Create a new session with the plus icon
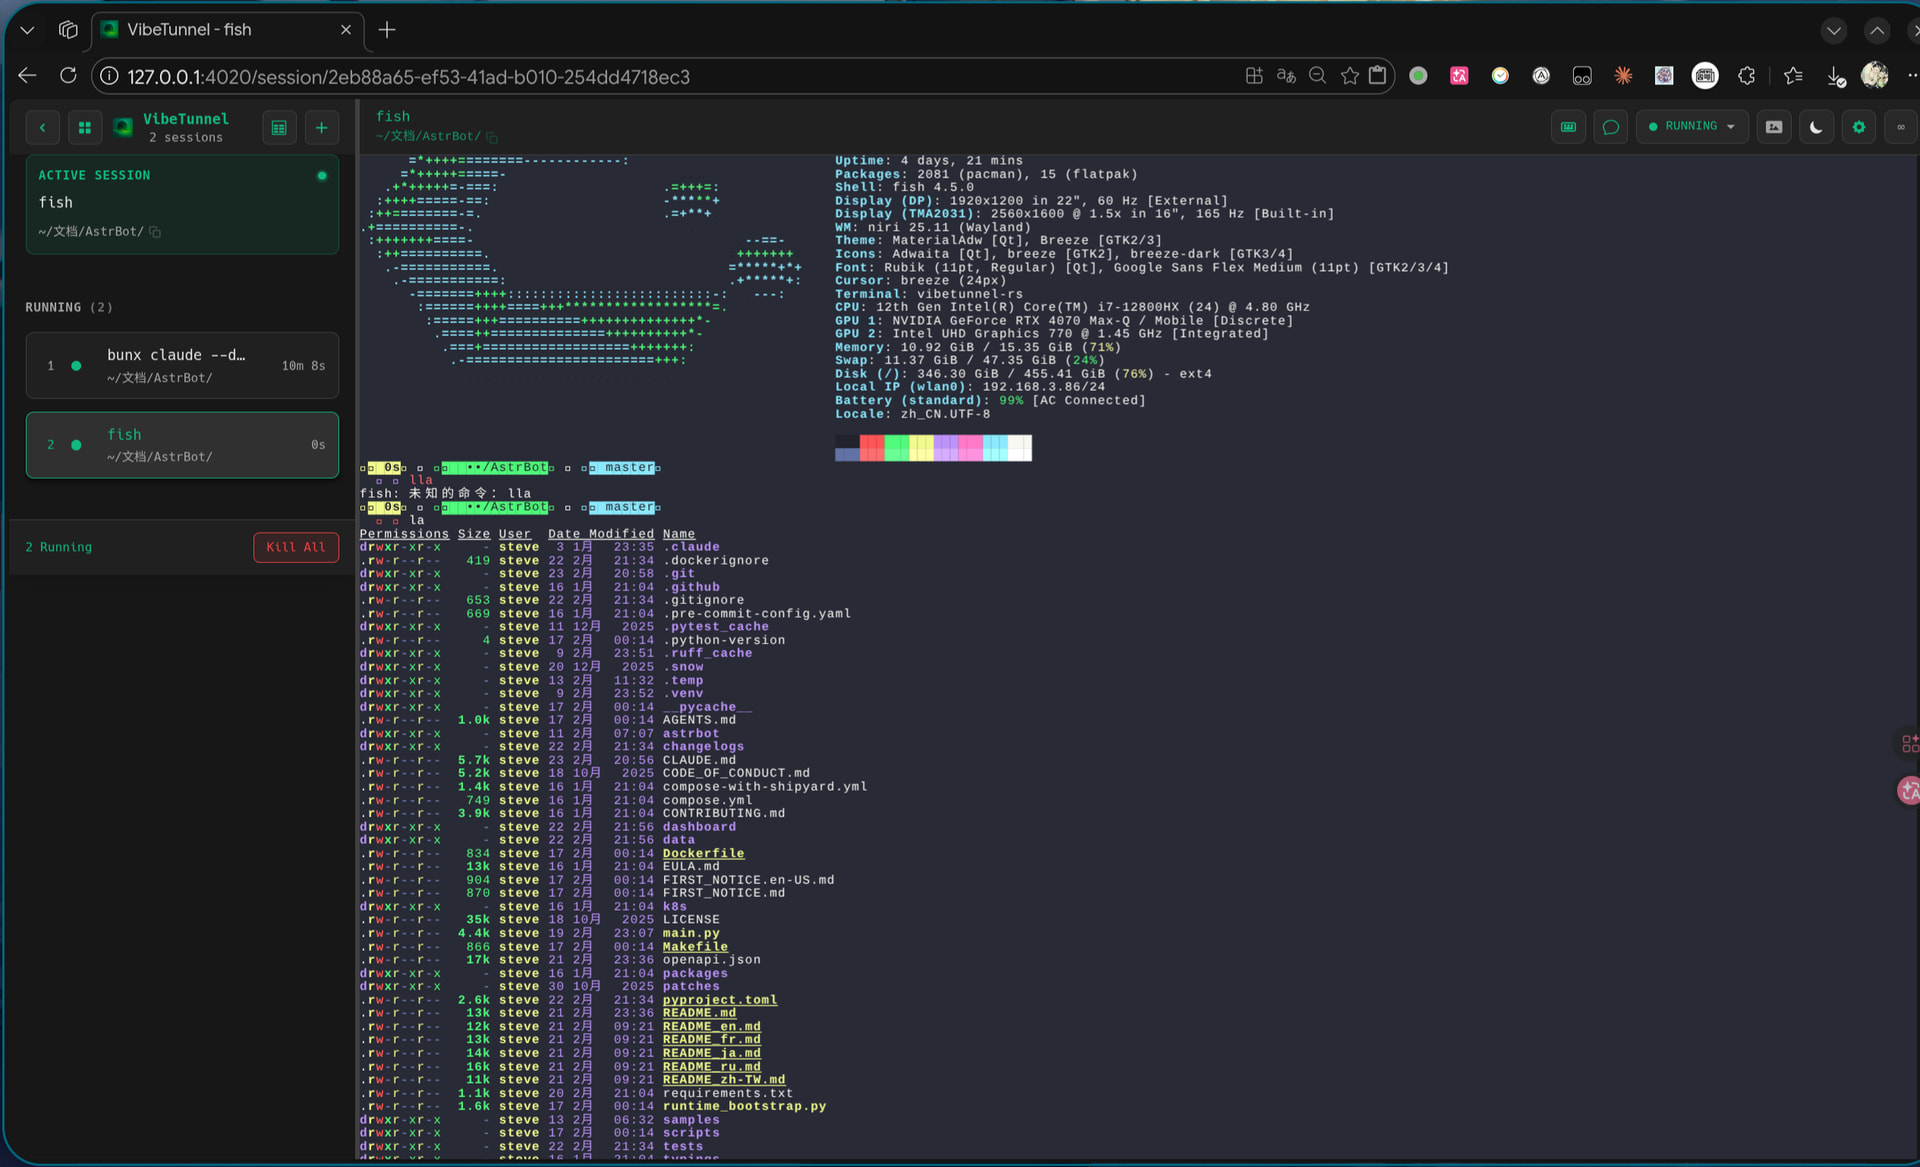 pos(322,127)
